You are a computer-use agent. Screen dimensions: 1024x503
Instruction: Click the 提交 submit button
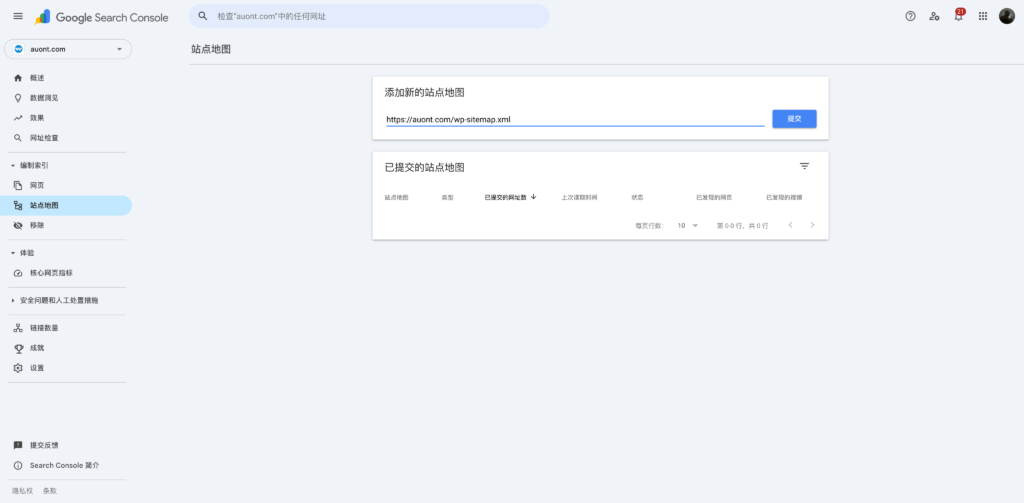pos(794,119)
